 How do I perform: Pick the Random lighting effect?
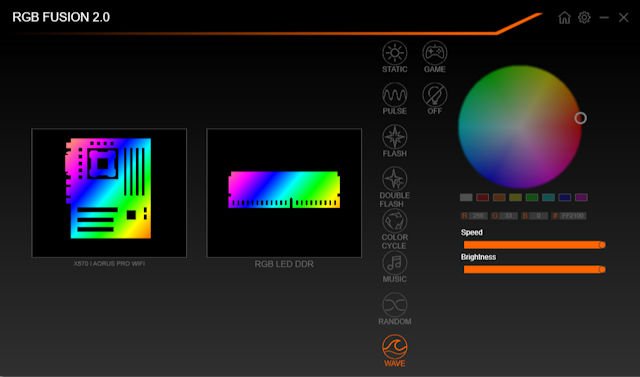(x=394, y=309)
